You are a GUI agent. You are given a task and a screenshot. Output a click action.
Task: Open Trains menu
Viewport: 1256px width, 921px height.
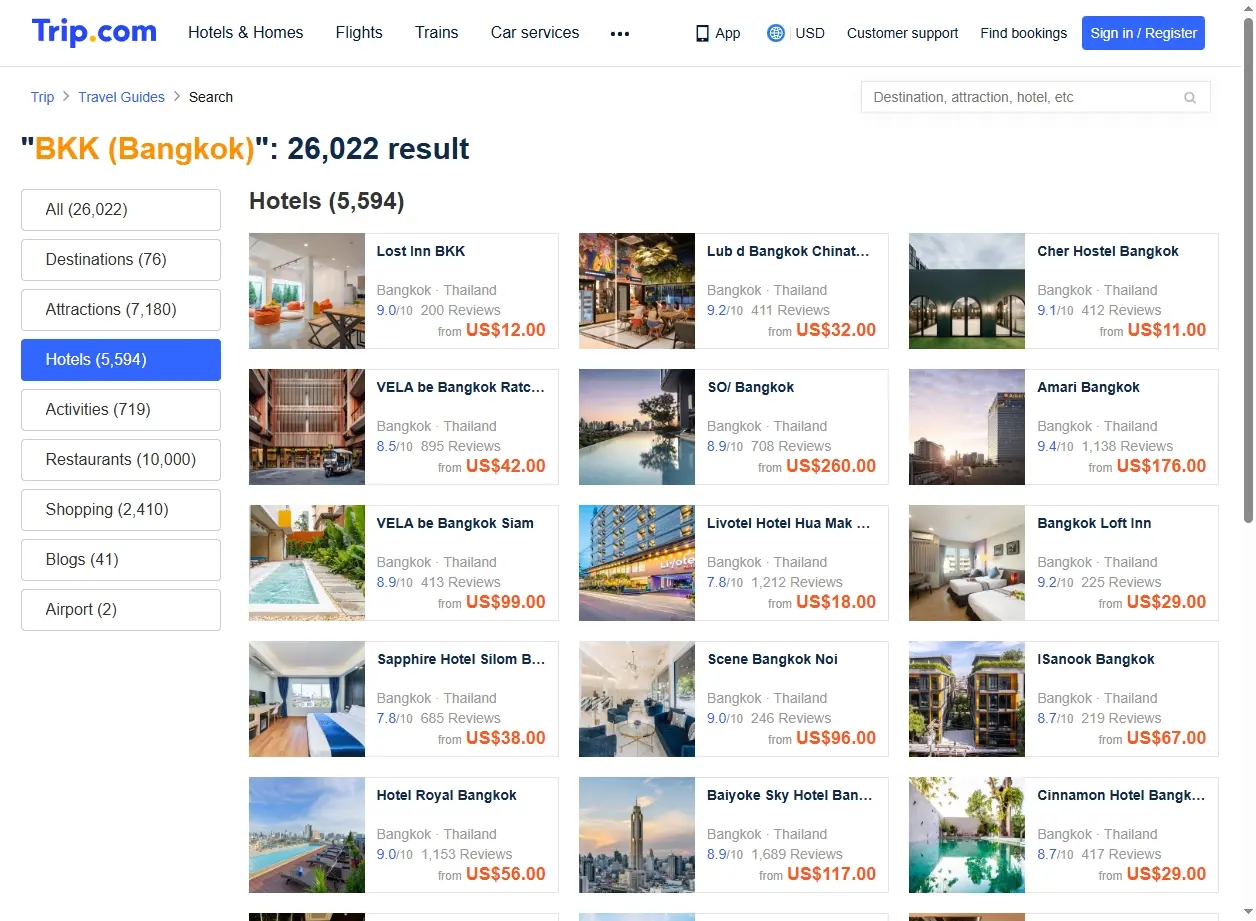coord(437,32)
